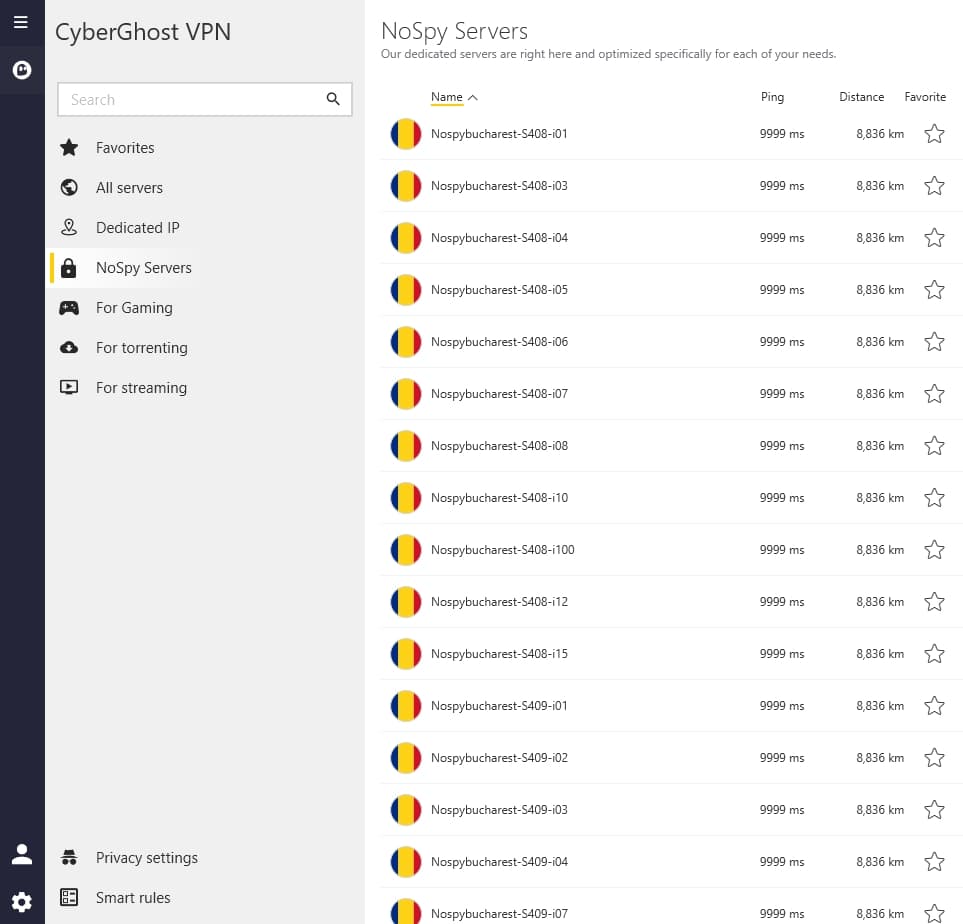Viewport: 963px width, 924px height.
Task: Click 8,836 km distance of S408-i12
Action: [x=880, y=601]
